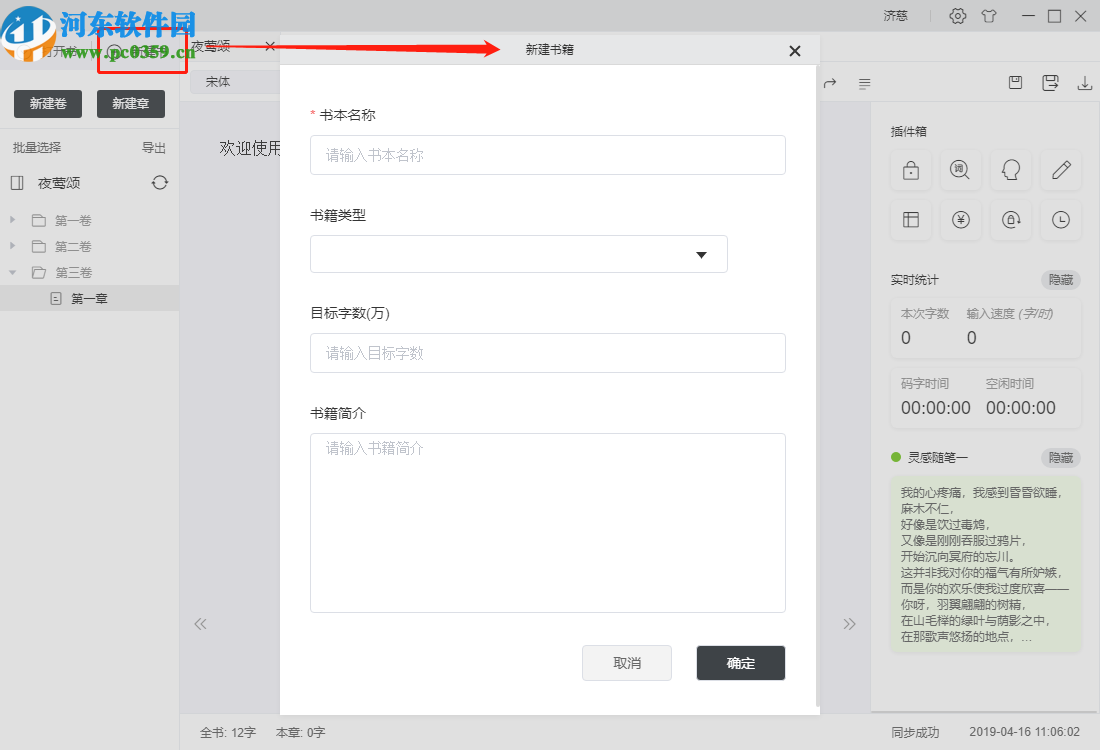Image resolution: width=1100 pixels, height=750 pixels.
Task: Open the character profile plugin
Action: point(1010,170)
